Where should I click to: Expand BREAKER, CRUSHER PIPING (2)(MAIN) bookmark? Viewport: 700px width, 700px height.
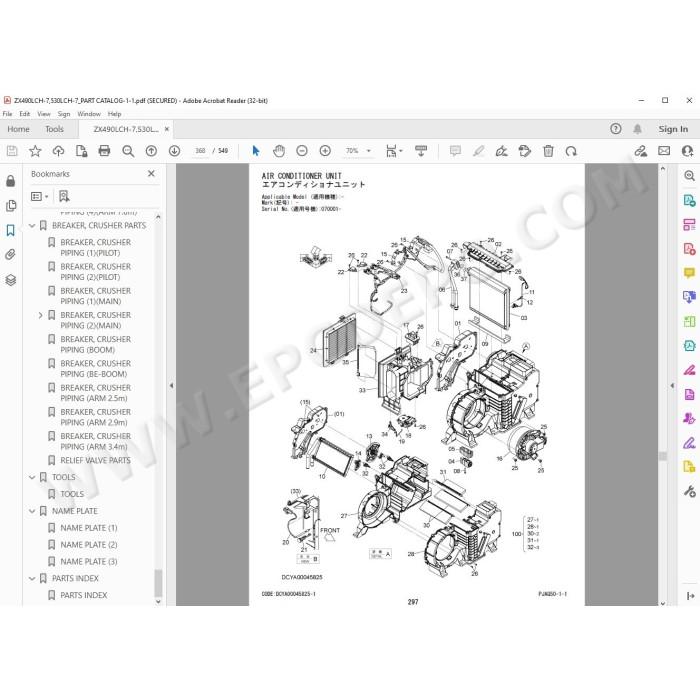point(40,315)
